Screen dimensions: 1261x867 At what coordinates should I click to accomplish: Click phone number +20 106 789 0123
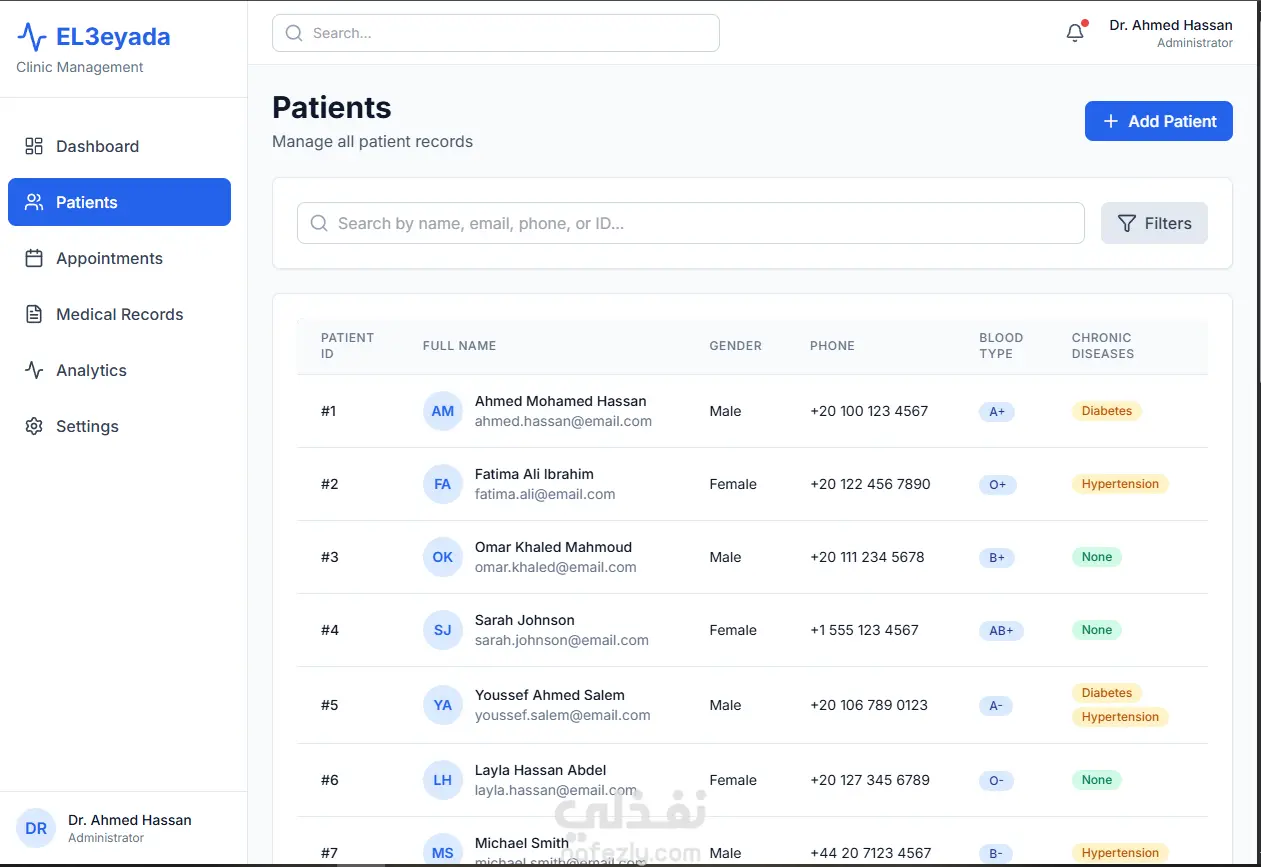(x=869, y=705)
